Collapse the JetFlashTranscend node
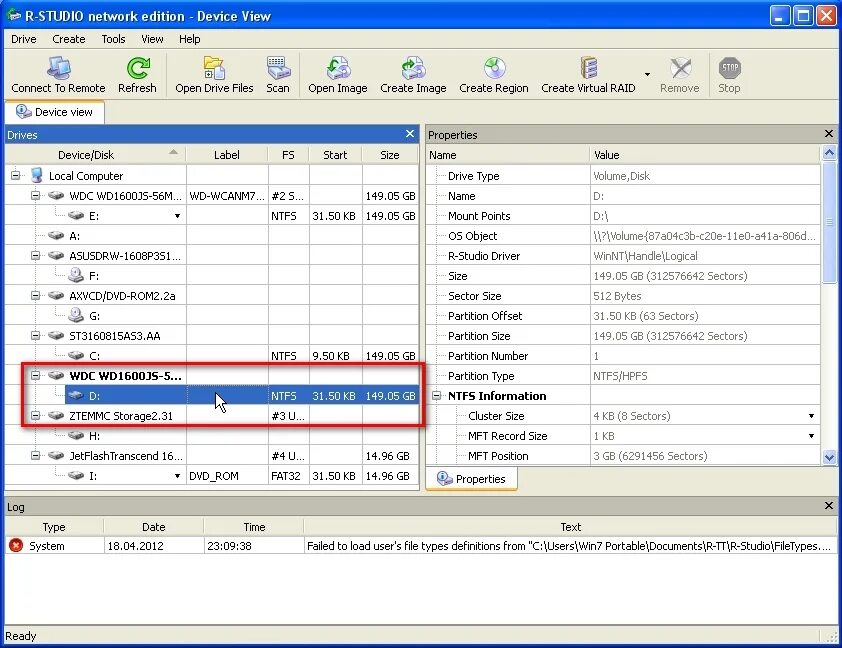Image resolution: width=842 pixels, height=648 pixels. point(35,456)
